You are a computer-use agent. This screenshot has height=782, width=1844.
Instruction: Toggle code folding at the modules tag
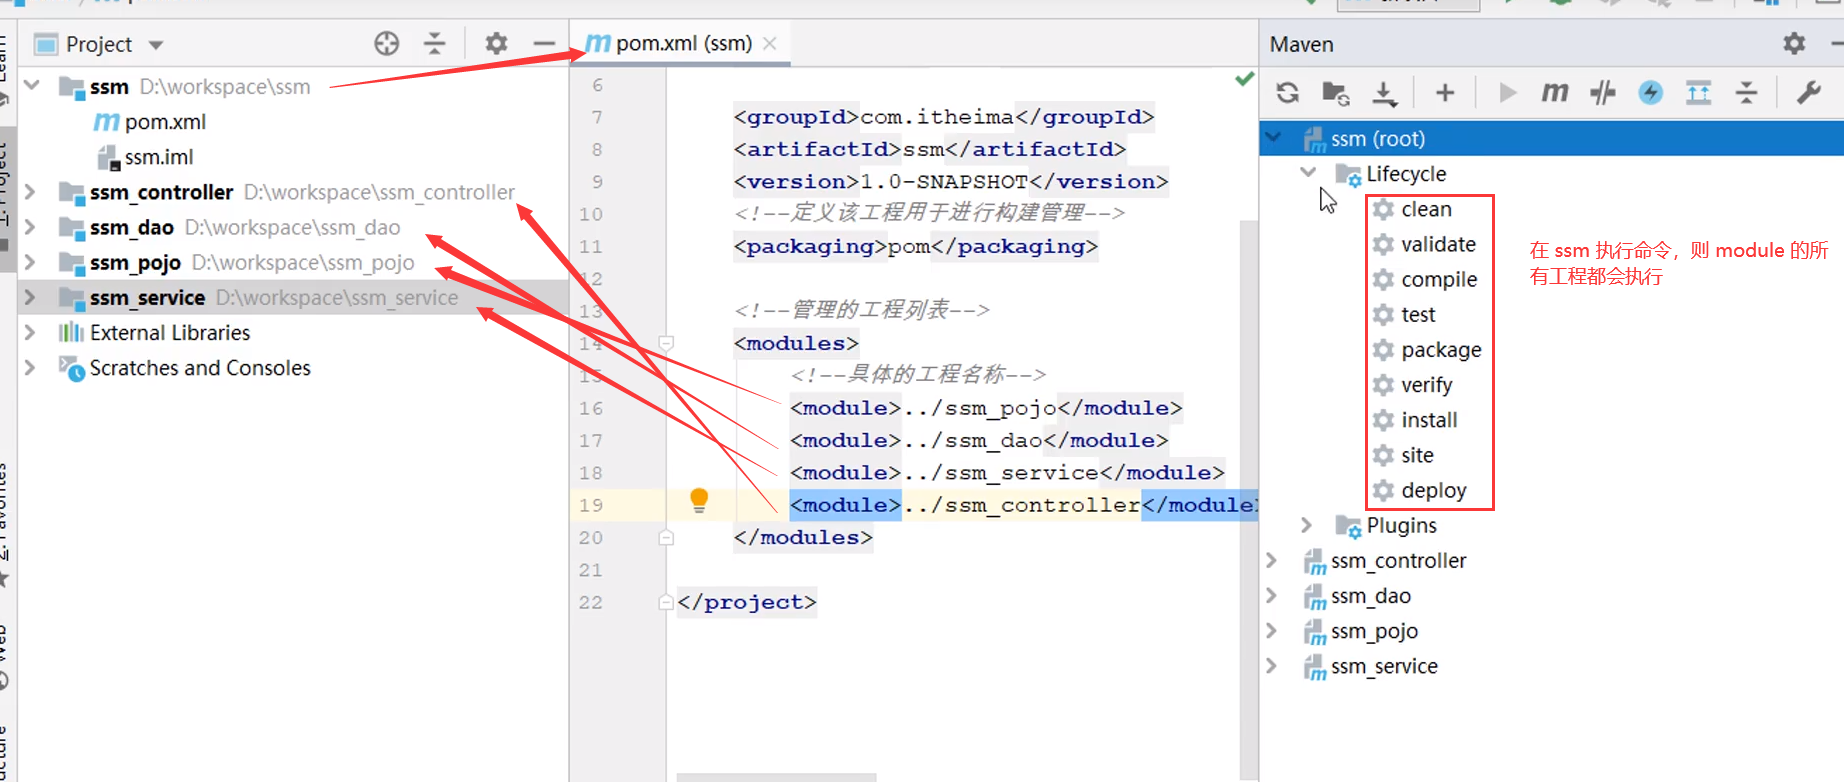[666, 343]
